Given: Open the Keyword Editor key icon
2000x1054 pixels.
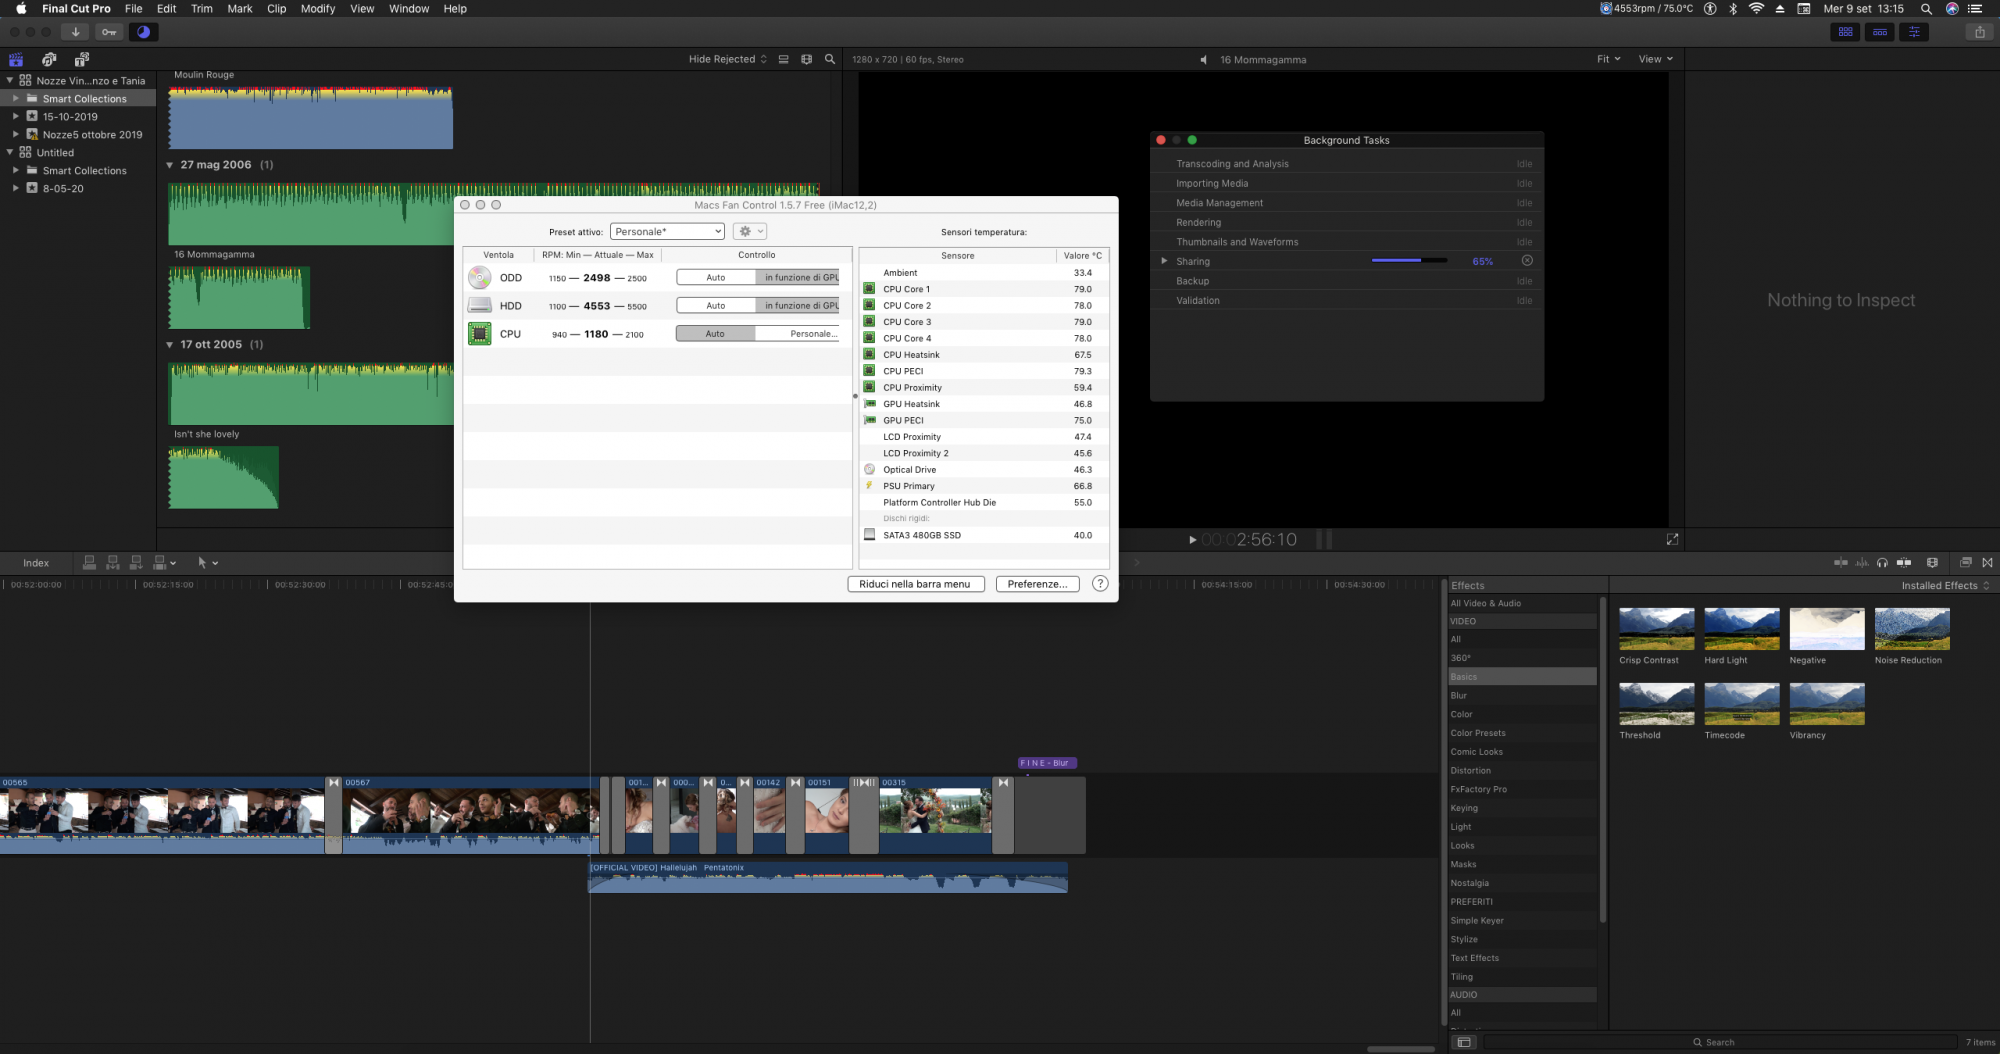Looking at the screenshot, I should [109, 32].
